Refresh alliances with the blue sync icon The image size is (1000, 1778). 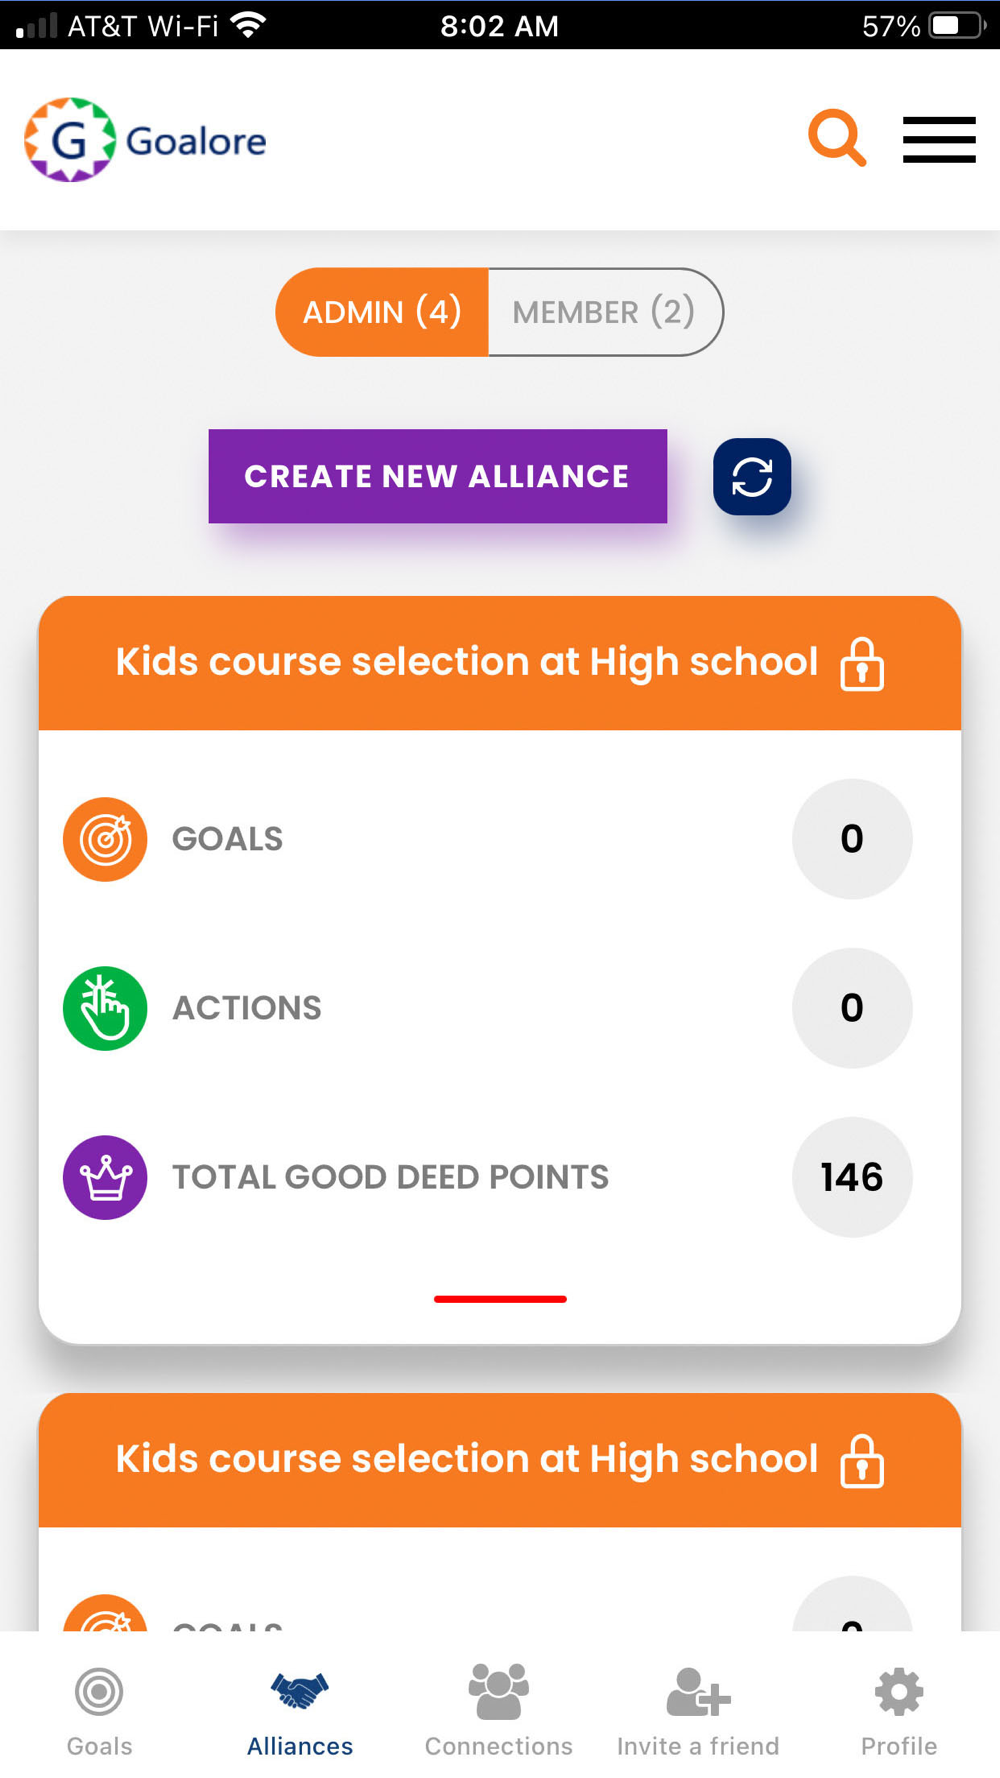752,477
